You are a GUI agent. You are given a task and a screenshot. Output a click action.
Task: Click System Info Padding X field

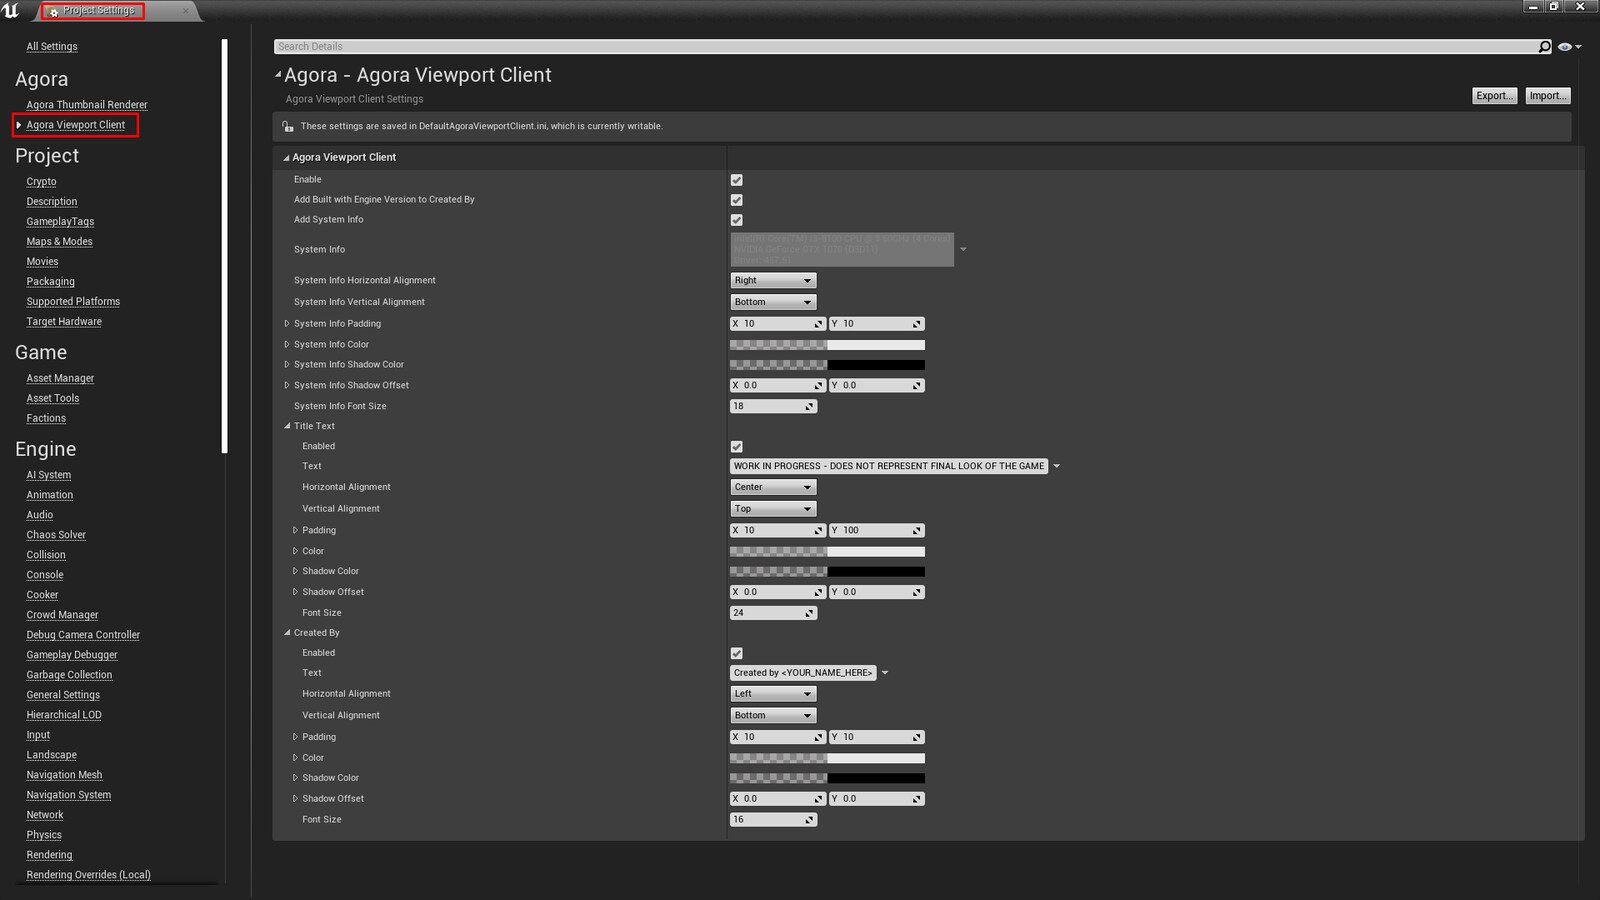(778, 324)
